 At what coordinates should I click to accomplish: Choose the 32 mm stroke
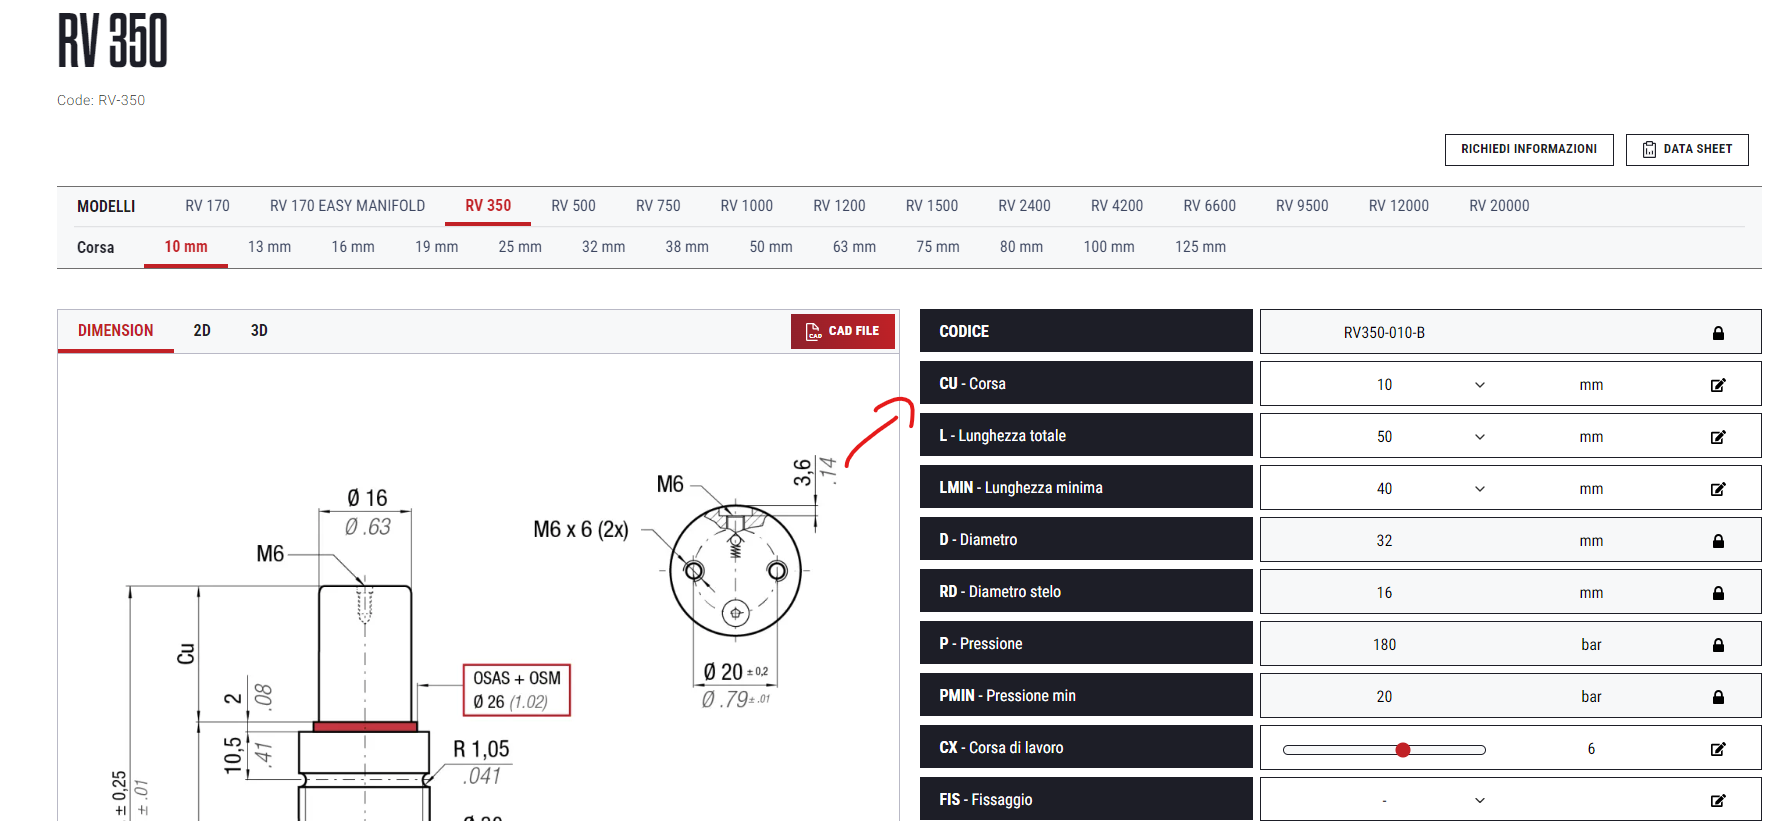point(603,247)
